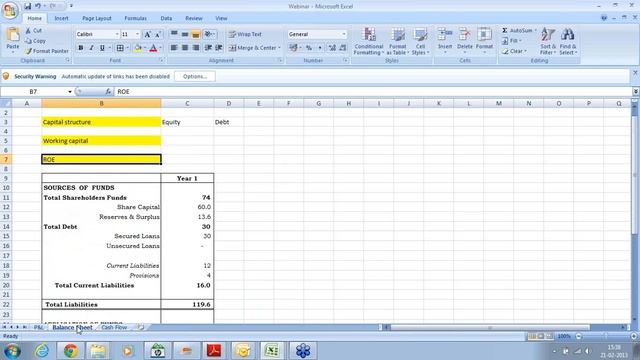Open Excel Help question mark

point(604,18)
